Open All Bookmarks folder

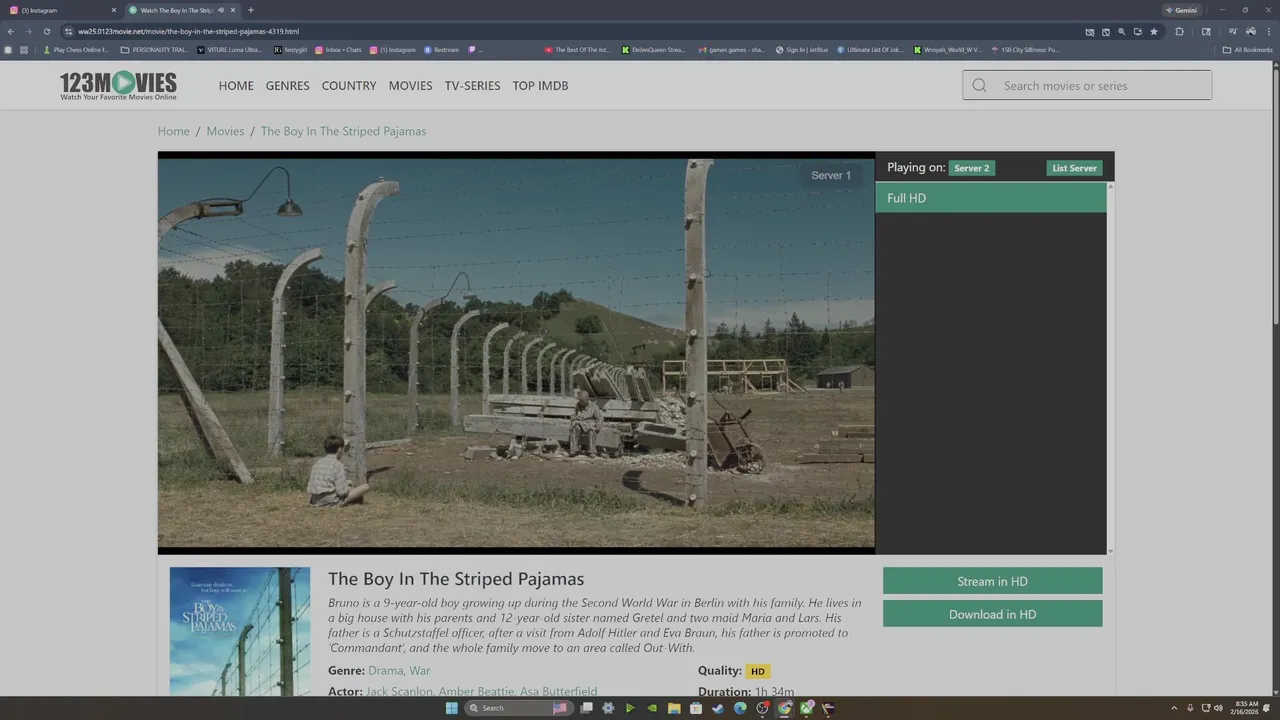(x=1247, y=49)
